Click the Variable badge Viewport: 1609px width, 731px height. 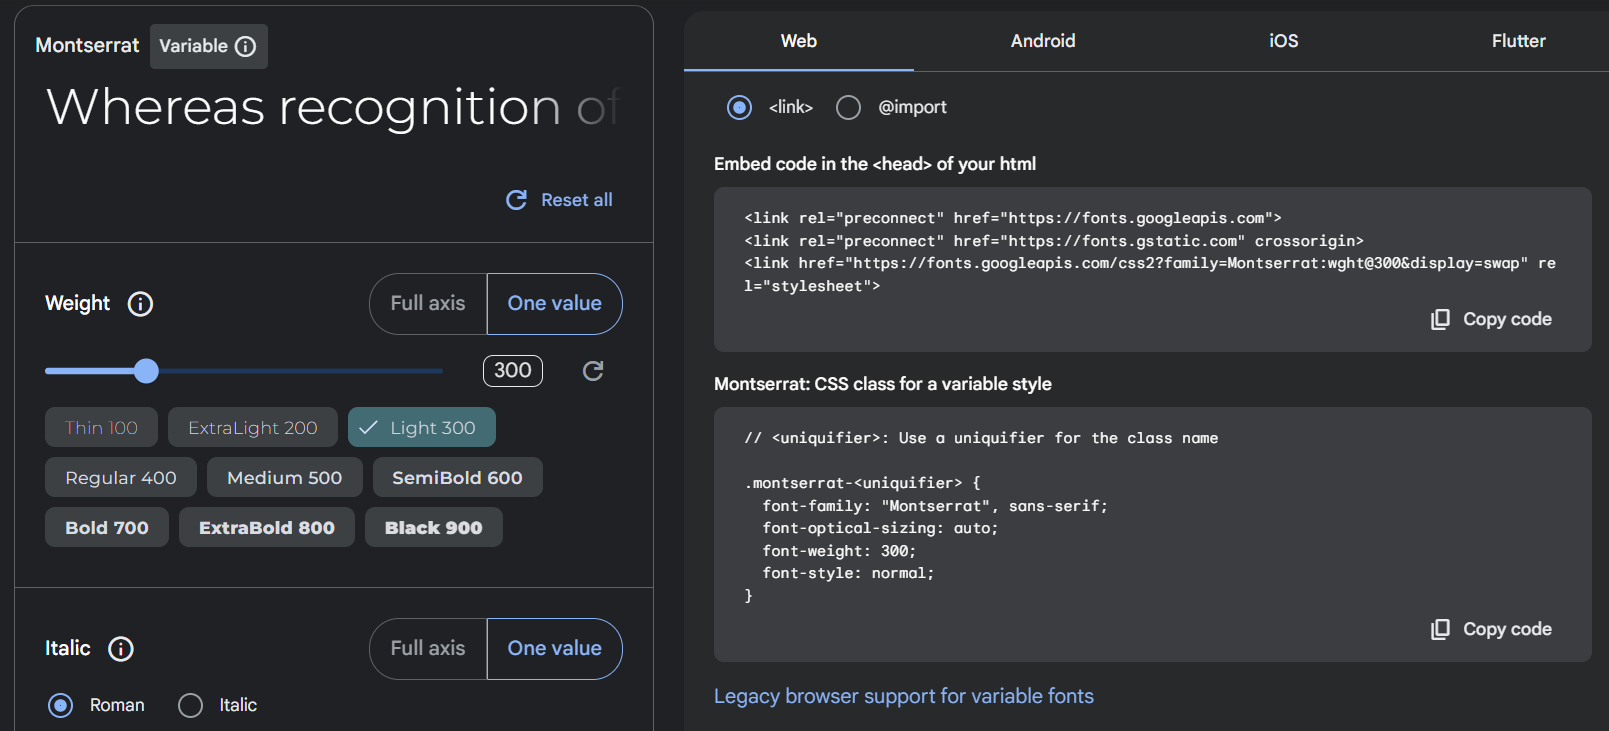coord(208,46)
